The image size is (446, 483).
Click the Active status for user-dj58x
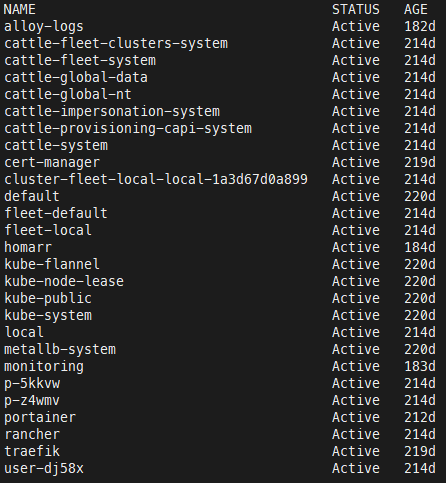pyautogui.click(x=356, y=468)
